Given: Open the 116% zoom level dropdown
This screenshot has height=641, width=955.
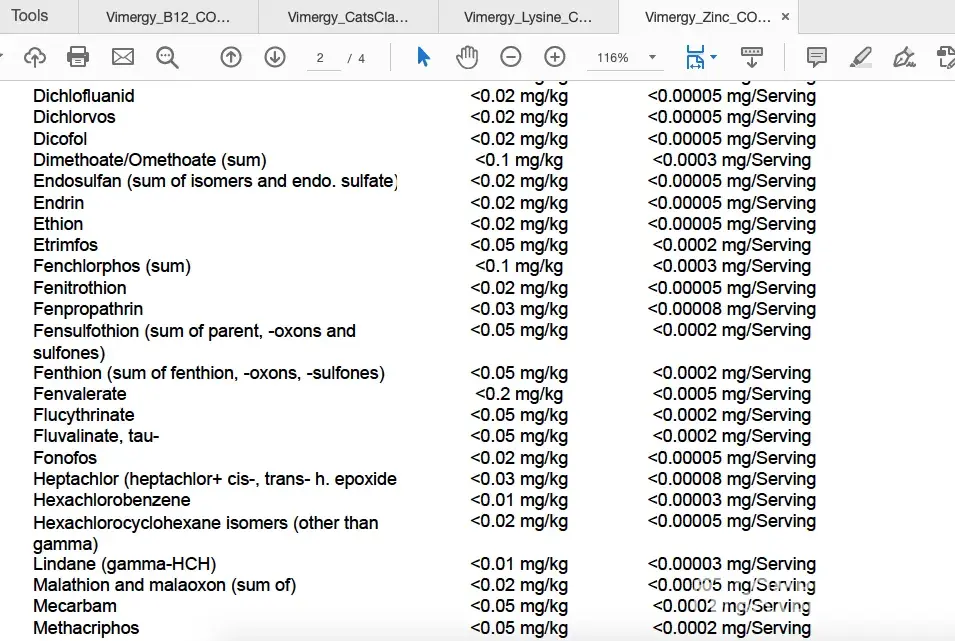Looking at the screenshot, I should pyautogui.click(x=652, y=58).
